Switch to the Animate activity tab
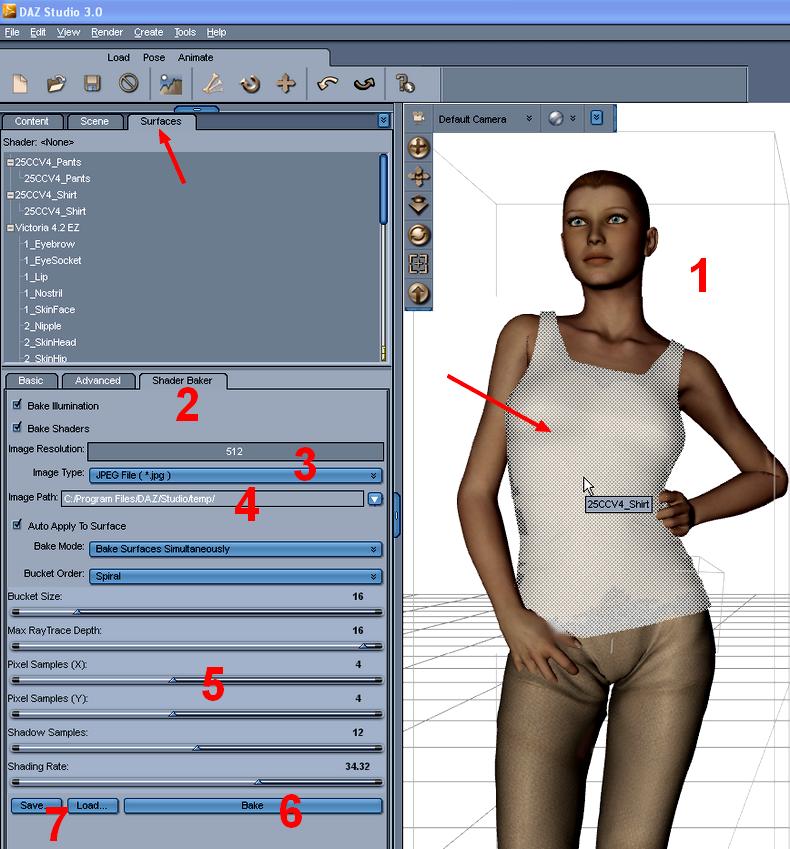790x849 pixels. (195, 57)
